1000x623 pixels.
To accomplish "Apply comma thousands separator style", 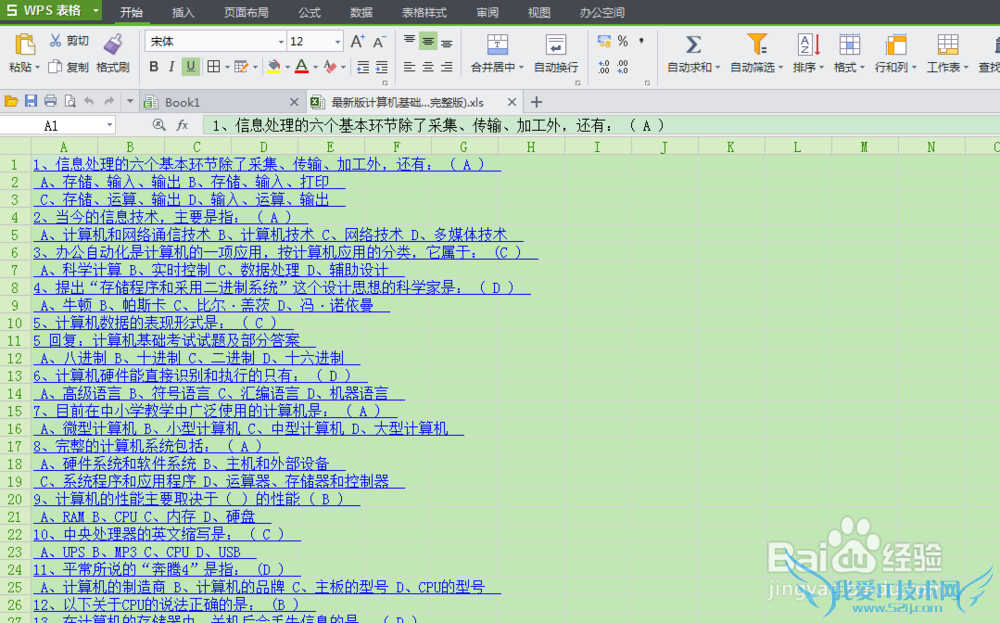I will point(642,41).
